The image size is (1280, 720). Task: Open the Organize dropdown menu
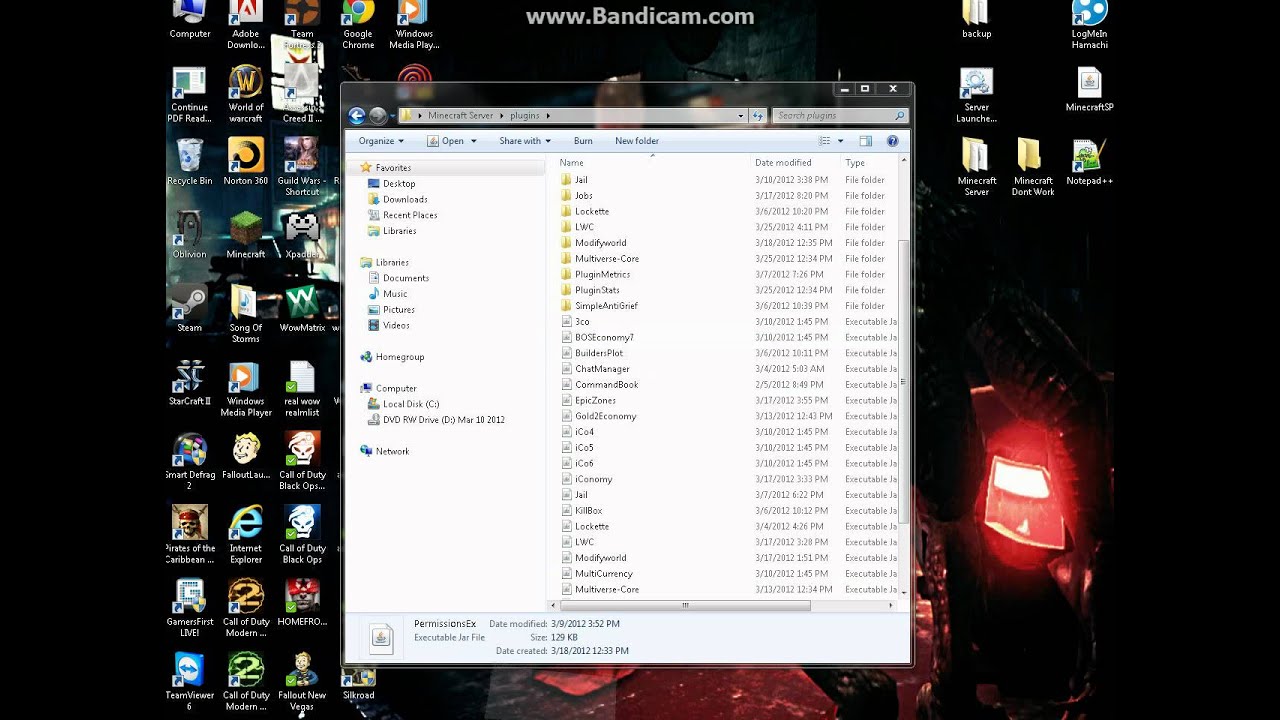(x=382, y=141)
